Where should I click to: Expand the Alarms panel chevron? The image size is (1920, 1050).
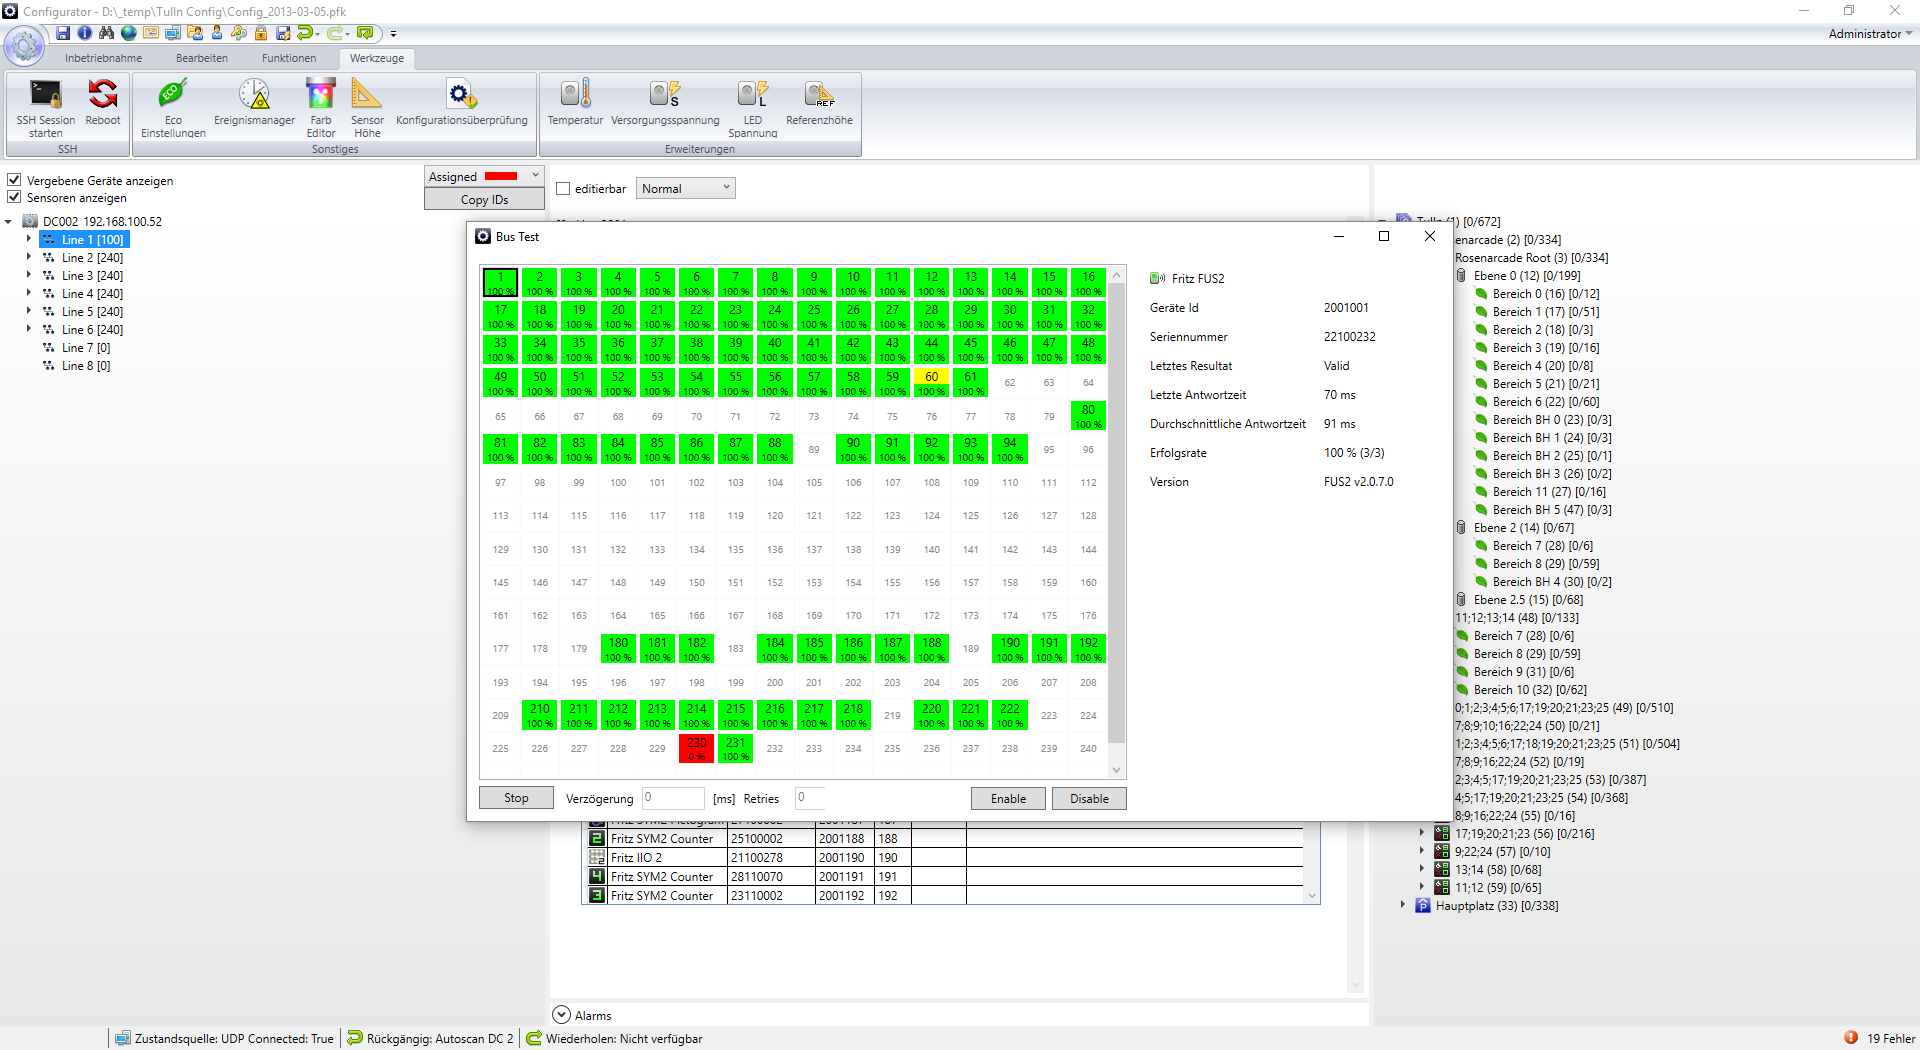click(x=561, y=1014)
